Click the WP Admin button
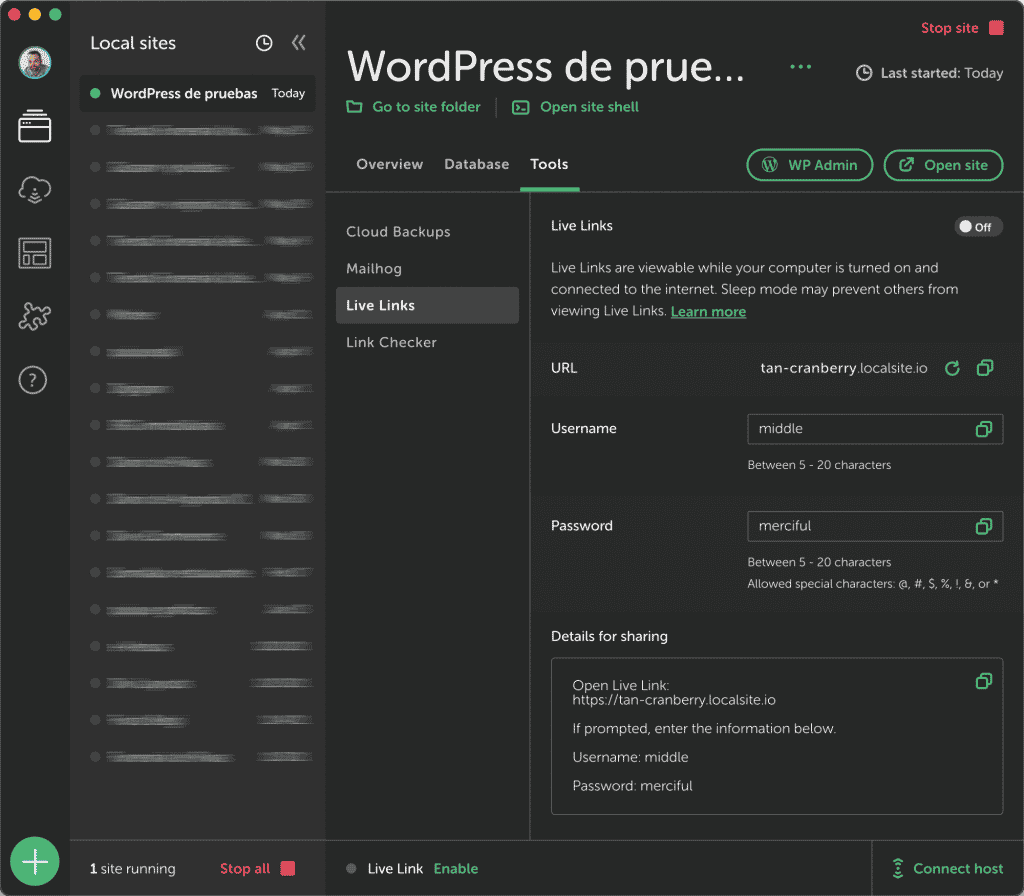The height and width of the screenshot is (896, 1024). (x=809, y=165)
